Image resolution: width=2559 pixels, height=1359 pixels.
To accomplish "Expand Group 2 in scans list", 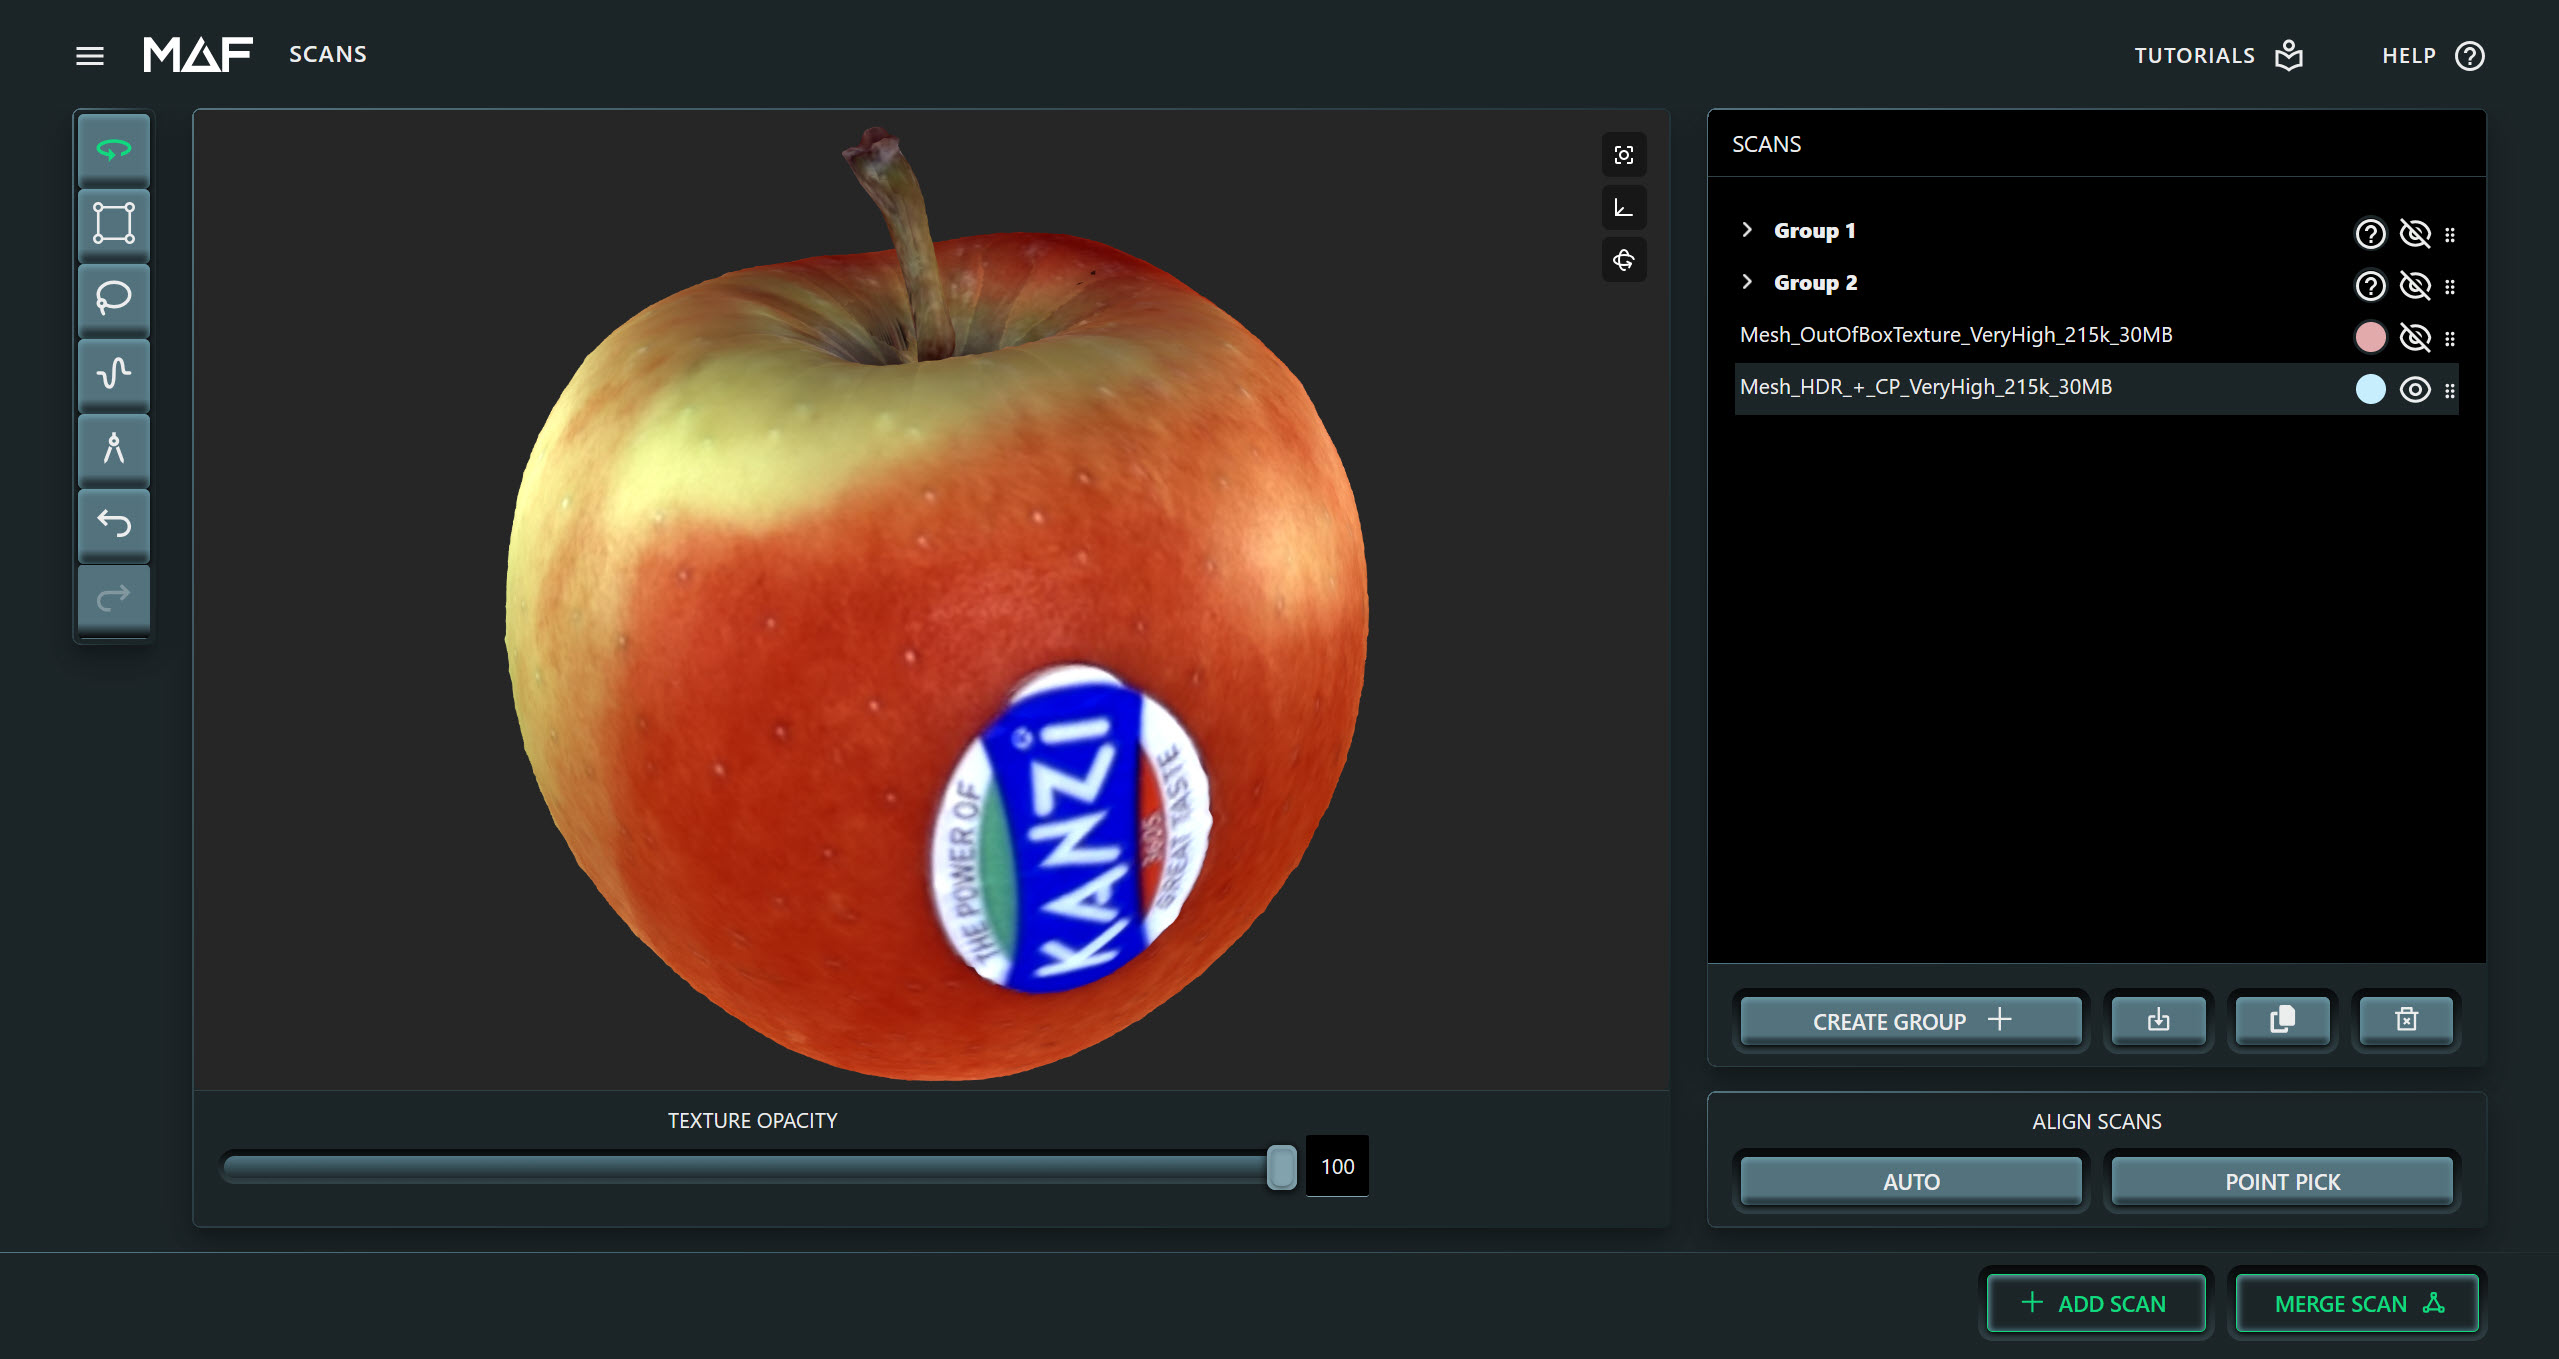I will click(1746, 282).
